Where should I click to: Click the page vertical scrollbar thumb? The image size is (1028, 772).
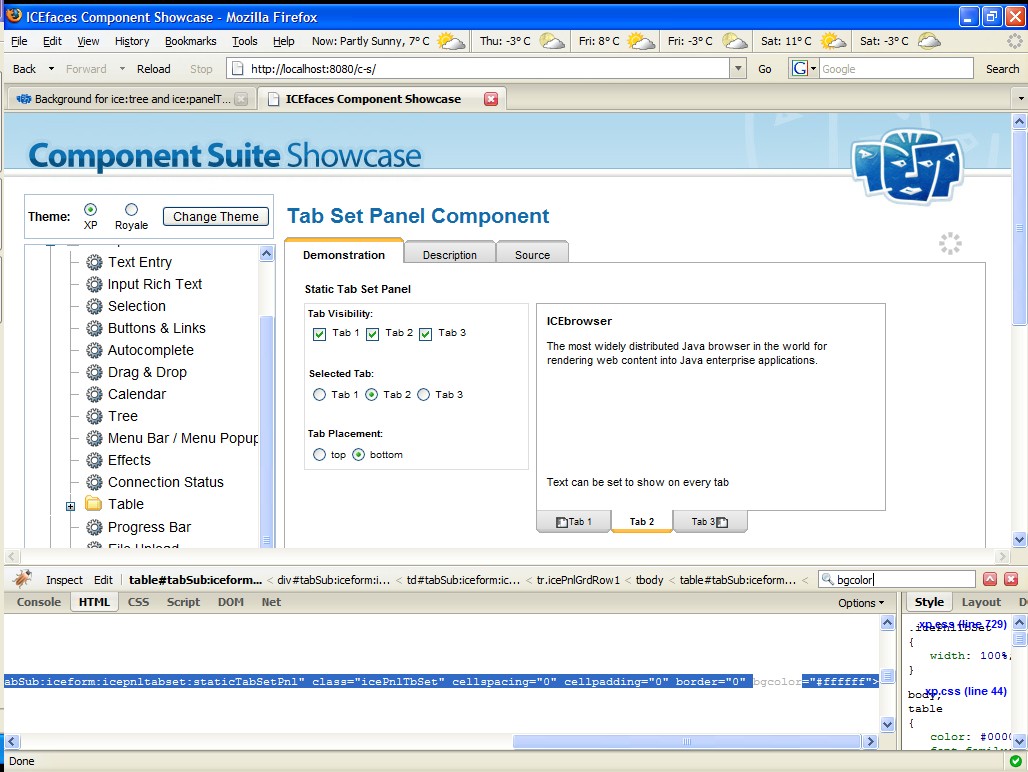pyautogui.click(x=1019, y=227)
